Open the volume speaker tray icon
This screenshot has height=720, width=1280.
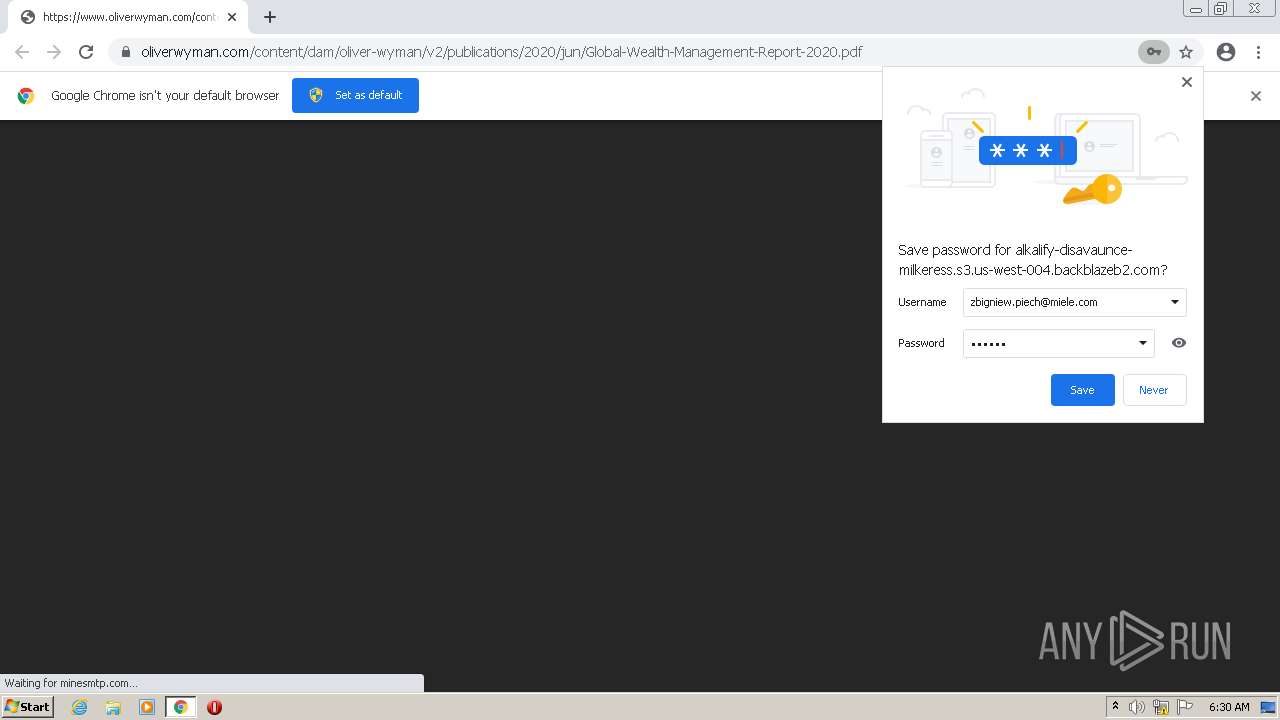(x=1137, y=707)
